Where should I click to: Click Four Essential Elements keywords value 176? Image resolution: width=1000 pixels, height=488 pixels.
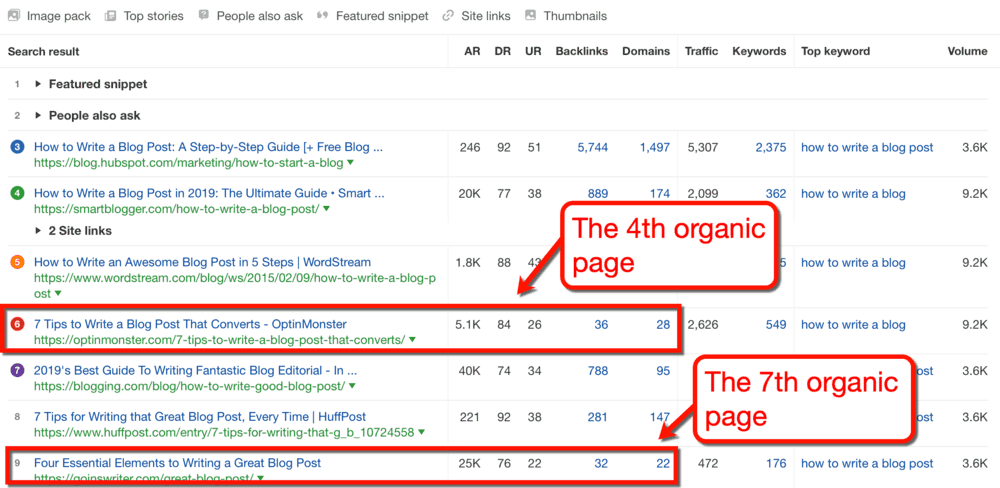coord(776,463)
